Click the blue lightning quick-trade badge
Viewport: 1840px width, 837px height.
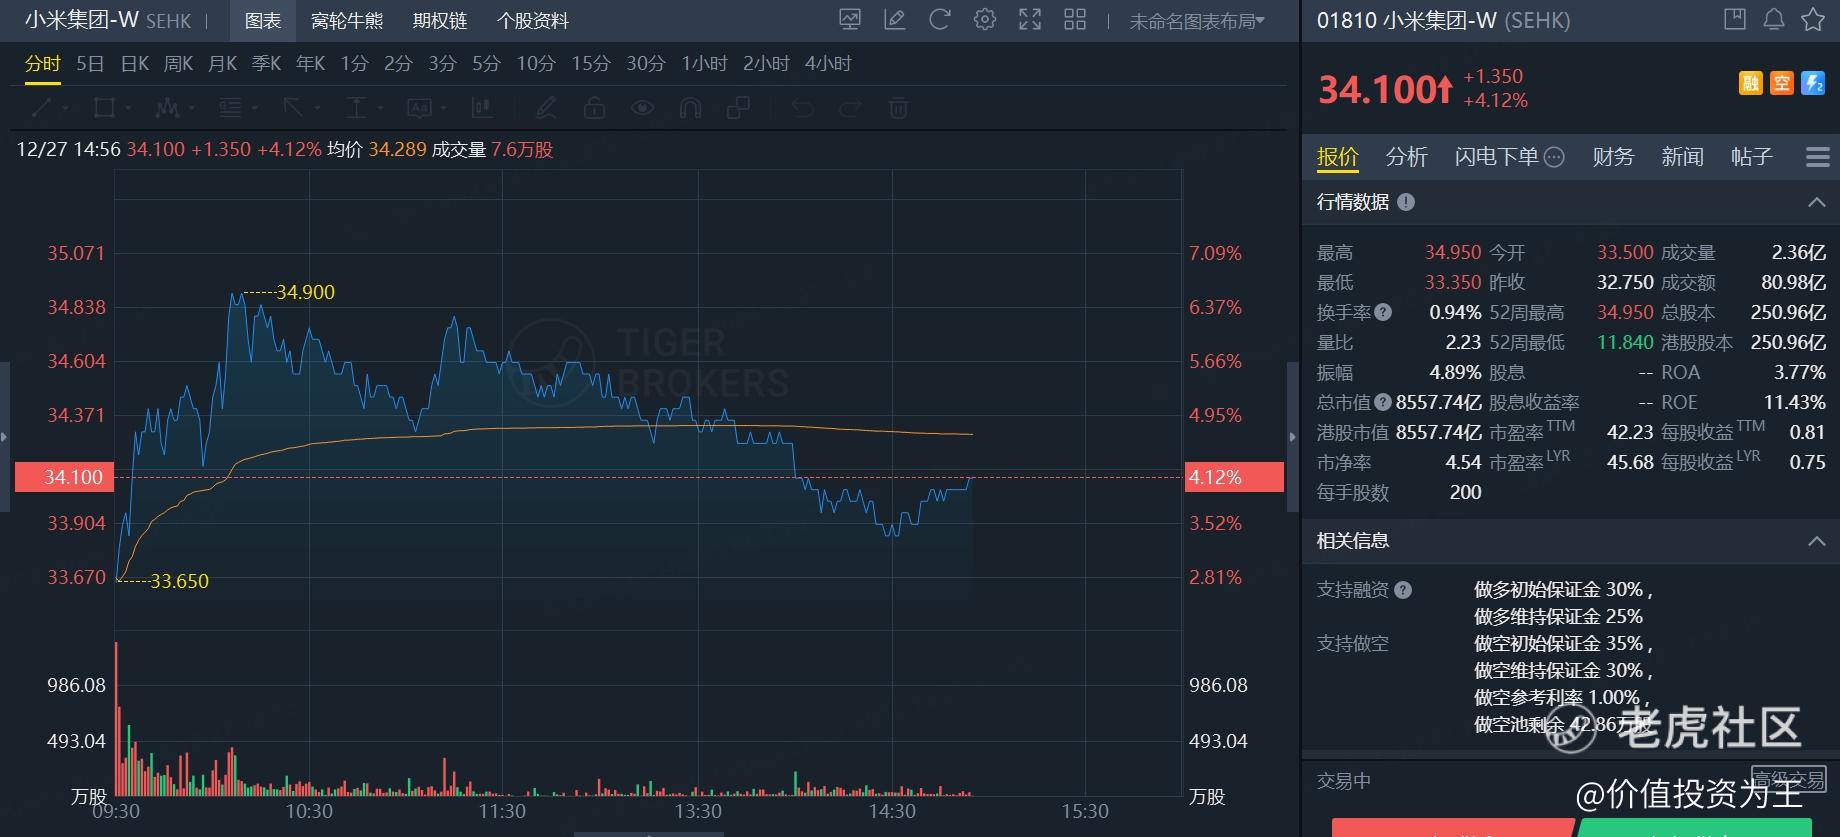point(1813,84)
